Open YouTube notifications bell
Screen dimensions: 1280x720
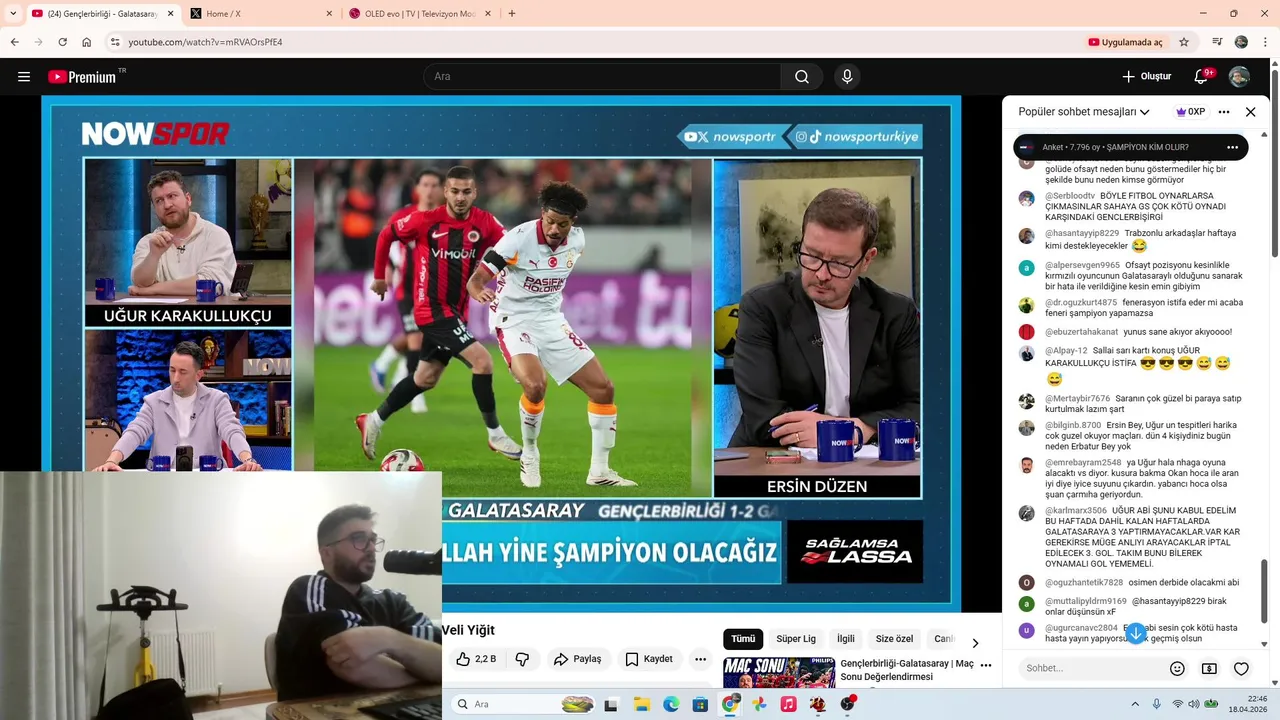tap(1203, 77)
